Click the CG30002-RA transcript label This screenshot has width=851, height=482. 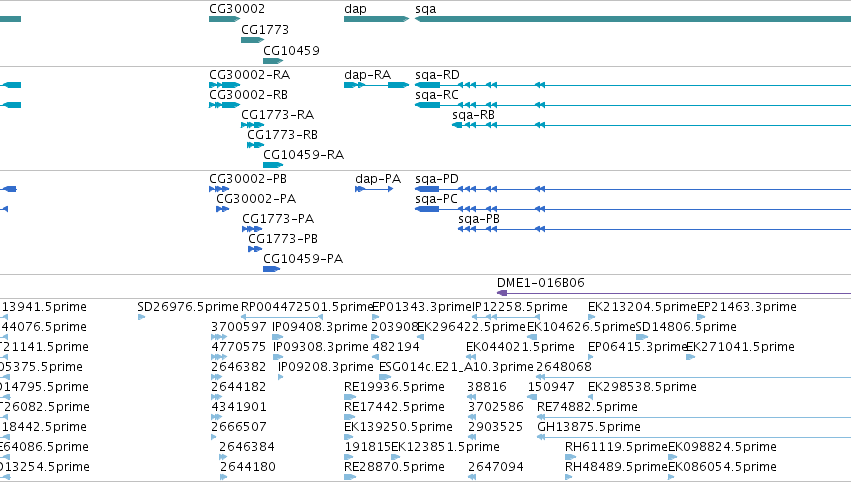tap(250, 74)
